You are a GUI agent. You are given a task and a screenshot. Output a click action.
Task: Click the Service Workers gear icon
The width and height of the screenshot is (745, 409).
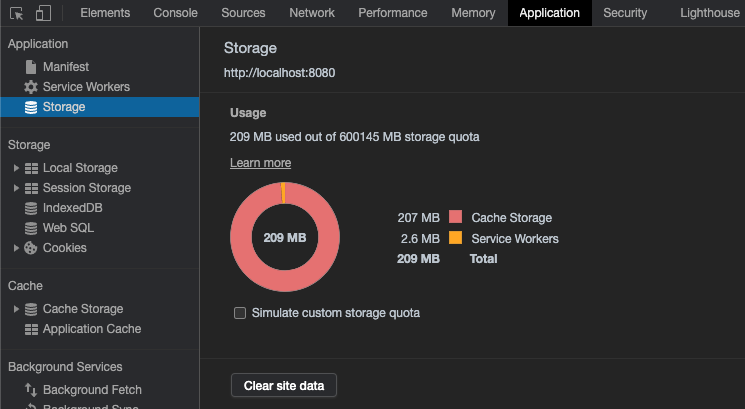(31, 87)
